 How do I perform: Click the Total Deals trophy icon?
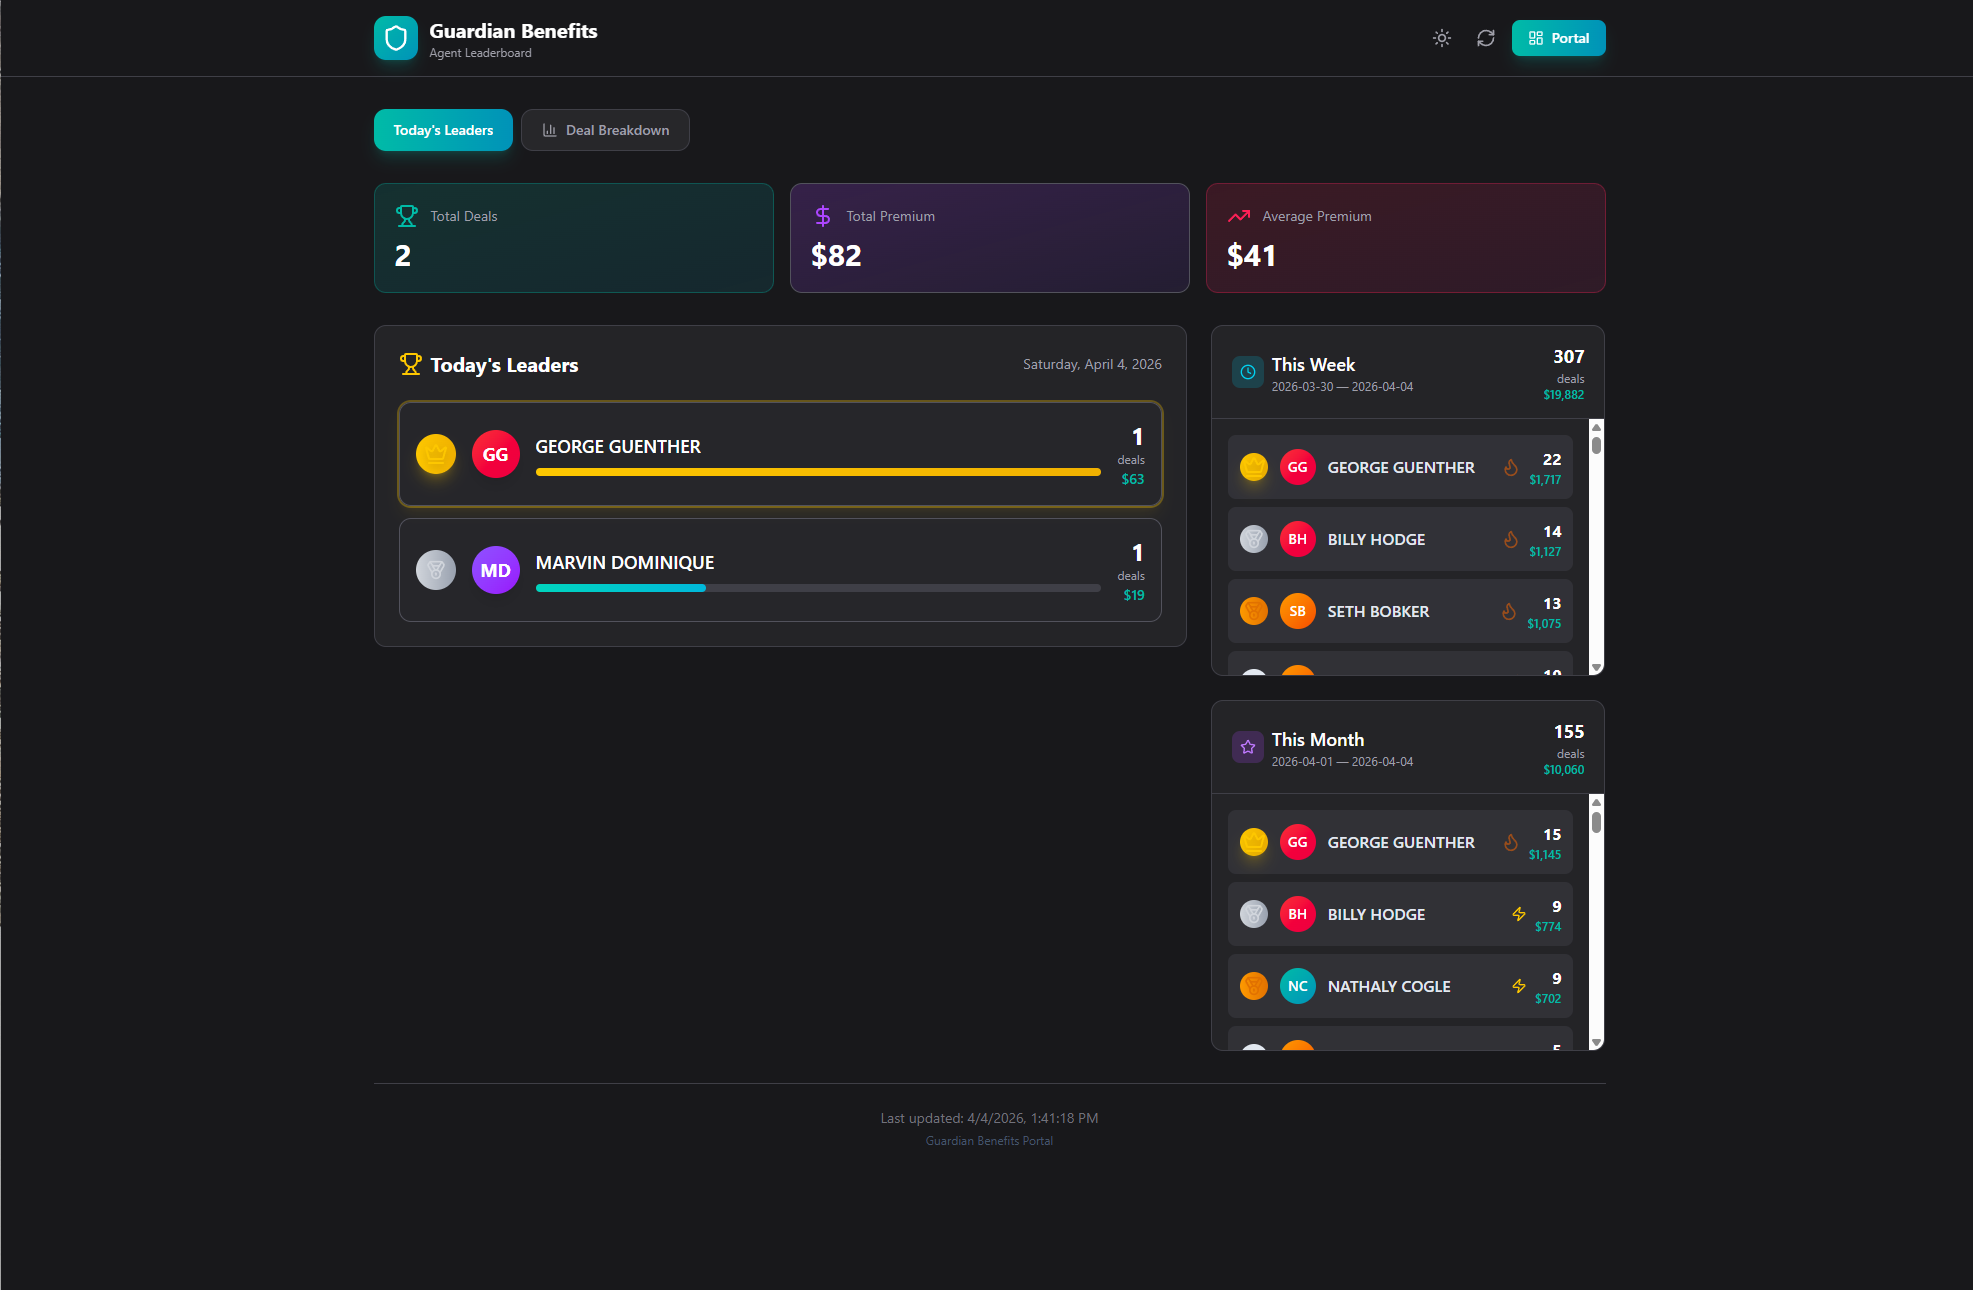click(406, 216)
